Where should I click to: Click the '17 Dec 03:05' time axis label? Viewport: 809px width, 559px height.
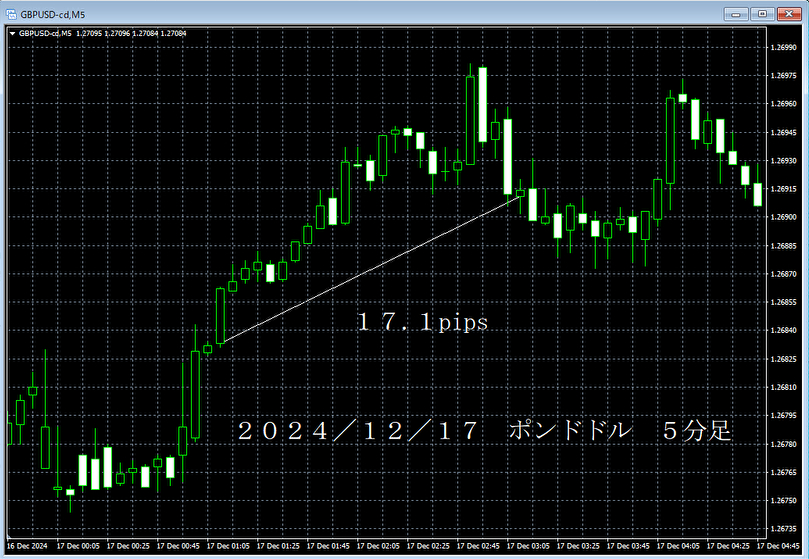click(x=528, y=546)
